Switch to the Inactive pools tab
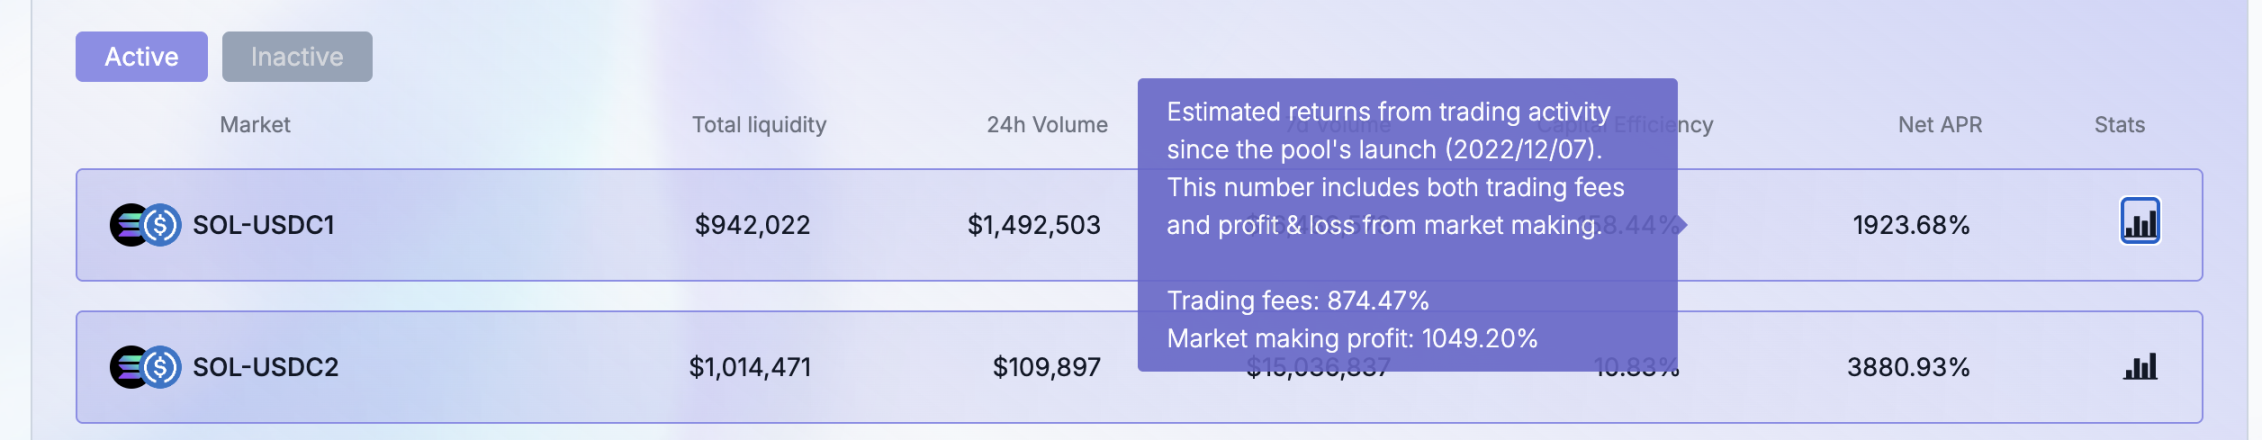2262x440 pixels. 297,57
